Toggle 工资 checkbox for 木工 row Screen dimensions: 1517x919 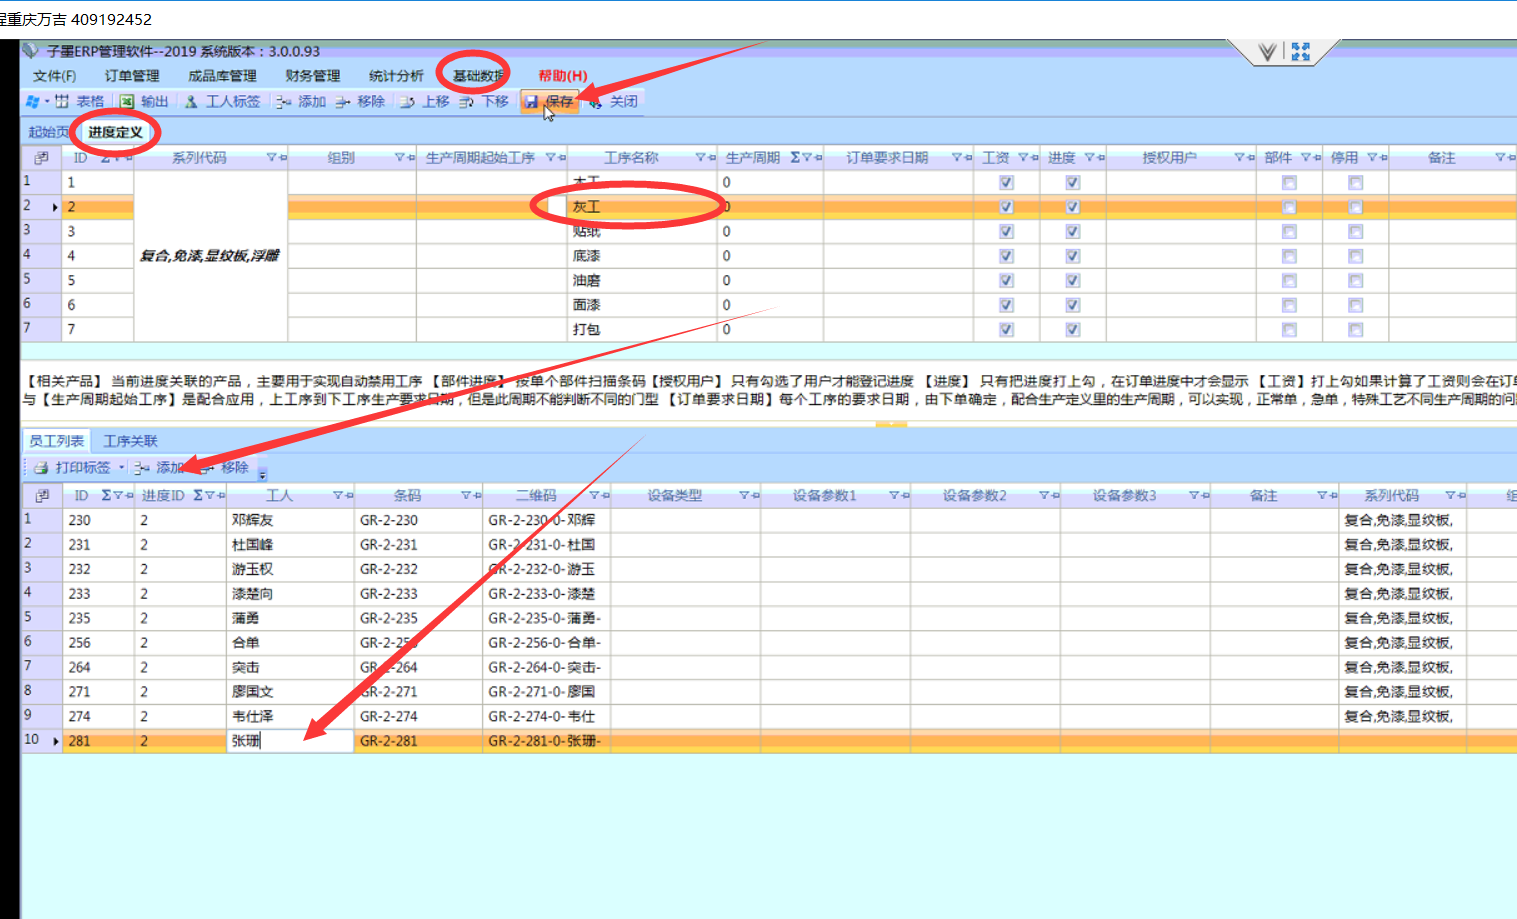pos(1006,183)
